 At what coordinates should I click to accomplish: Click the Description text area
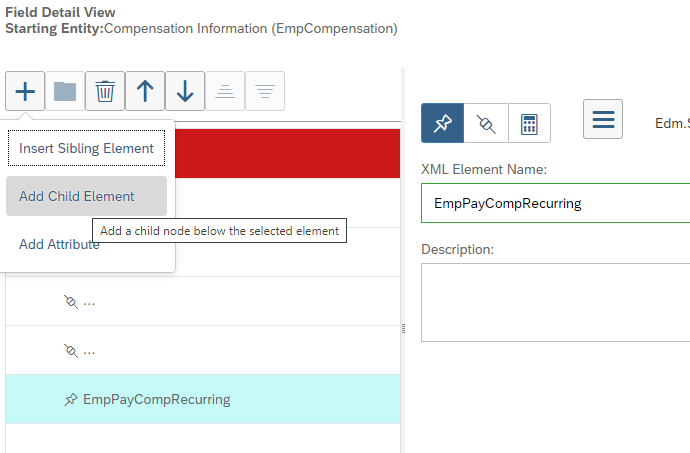click(x=555, y=302)
